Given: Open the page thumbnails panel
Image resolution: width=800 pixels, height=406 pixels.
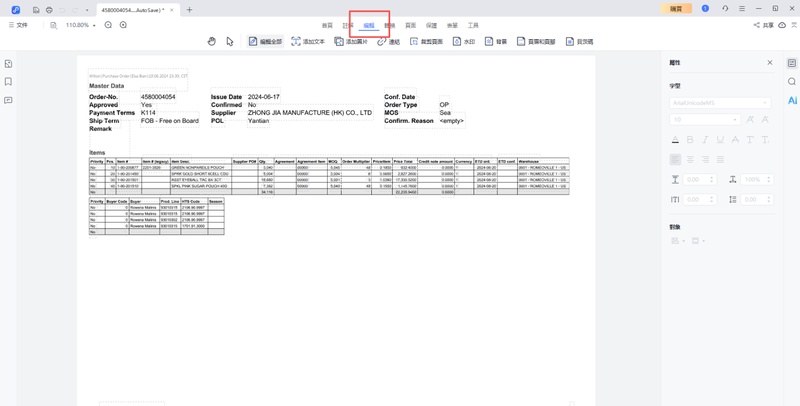Looking at the screenshot, I should pyautogui.click(x=8, y=64).
